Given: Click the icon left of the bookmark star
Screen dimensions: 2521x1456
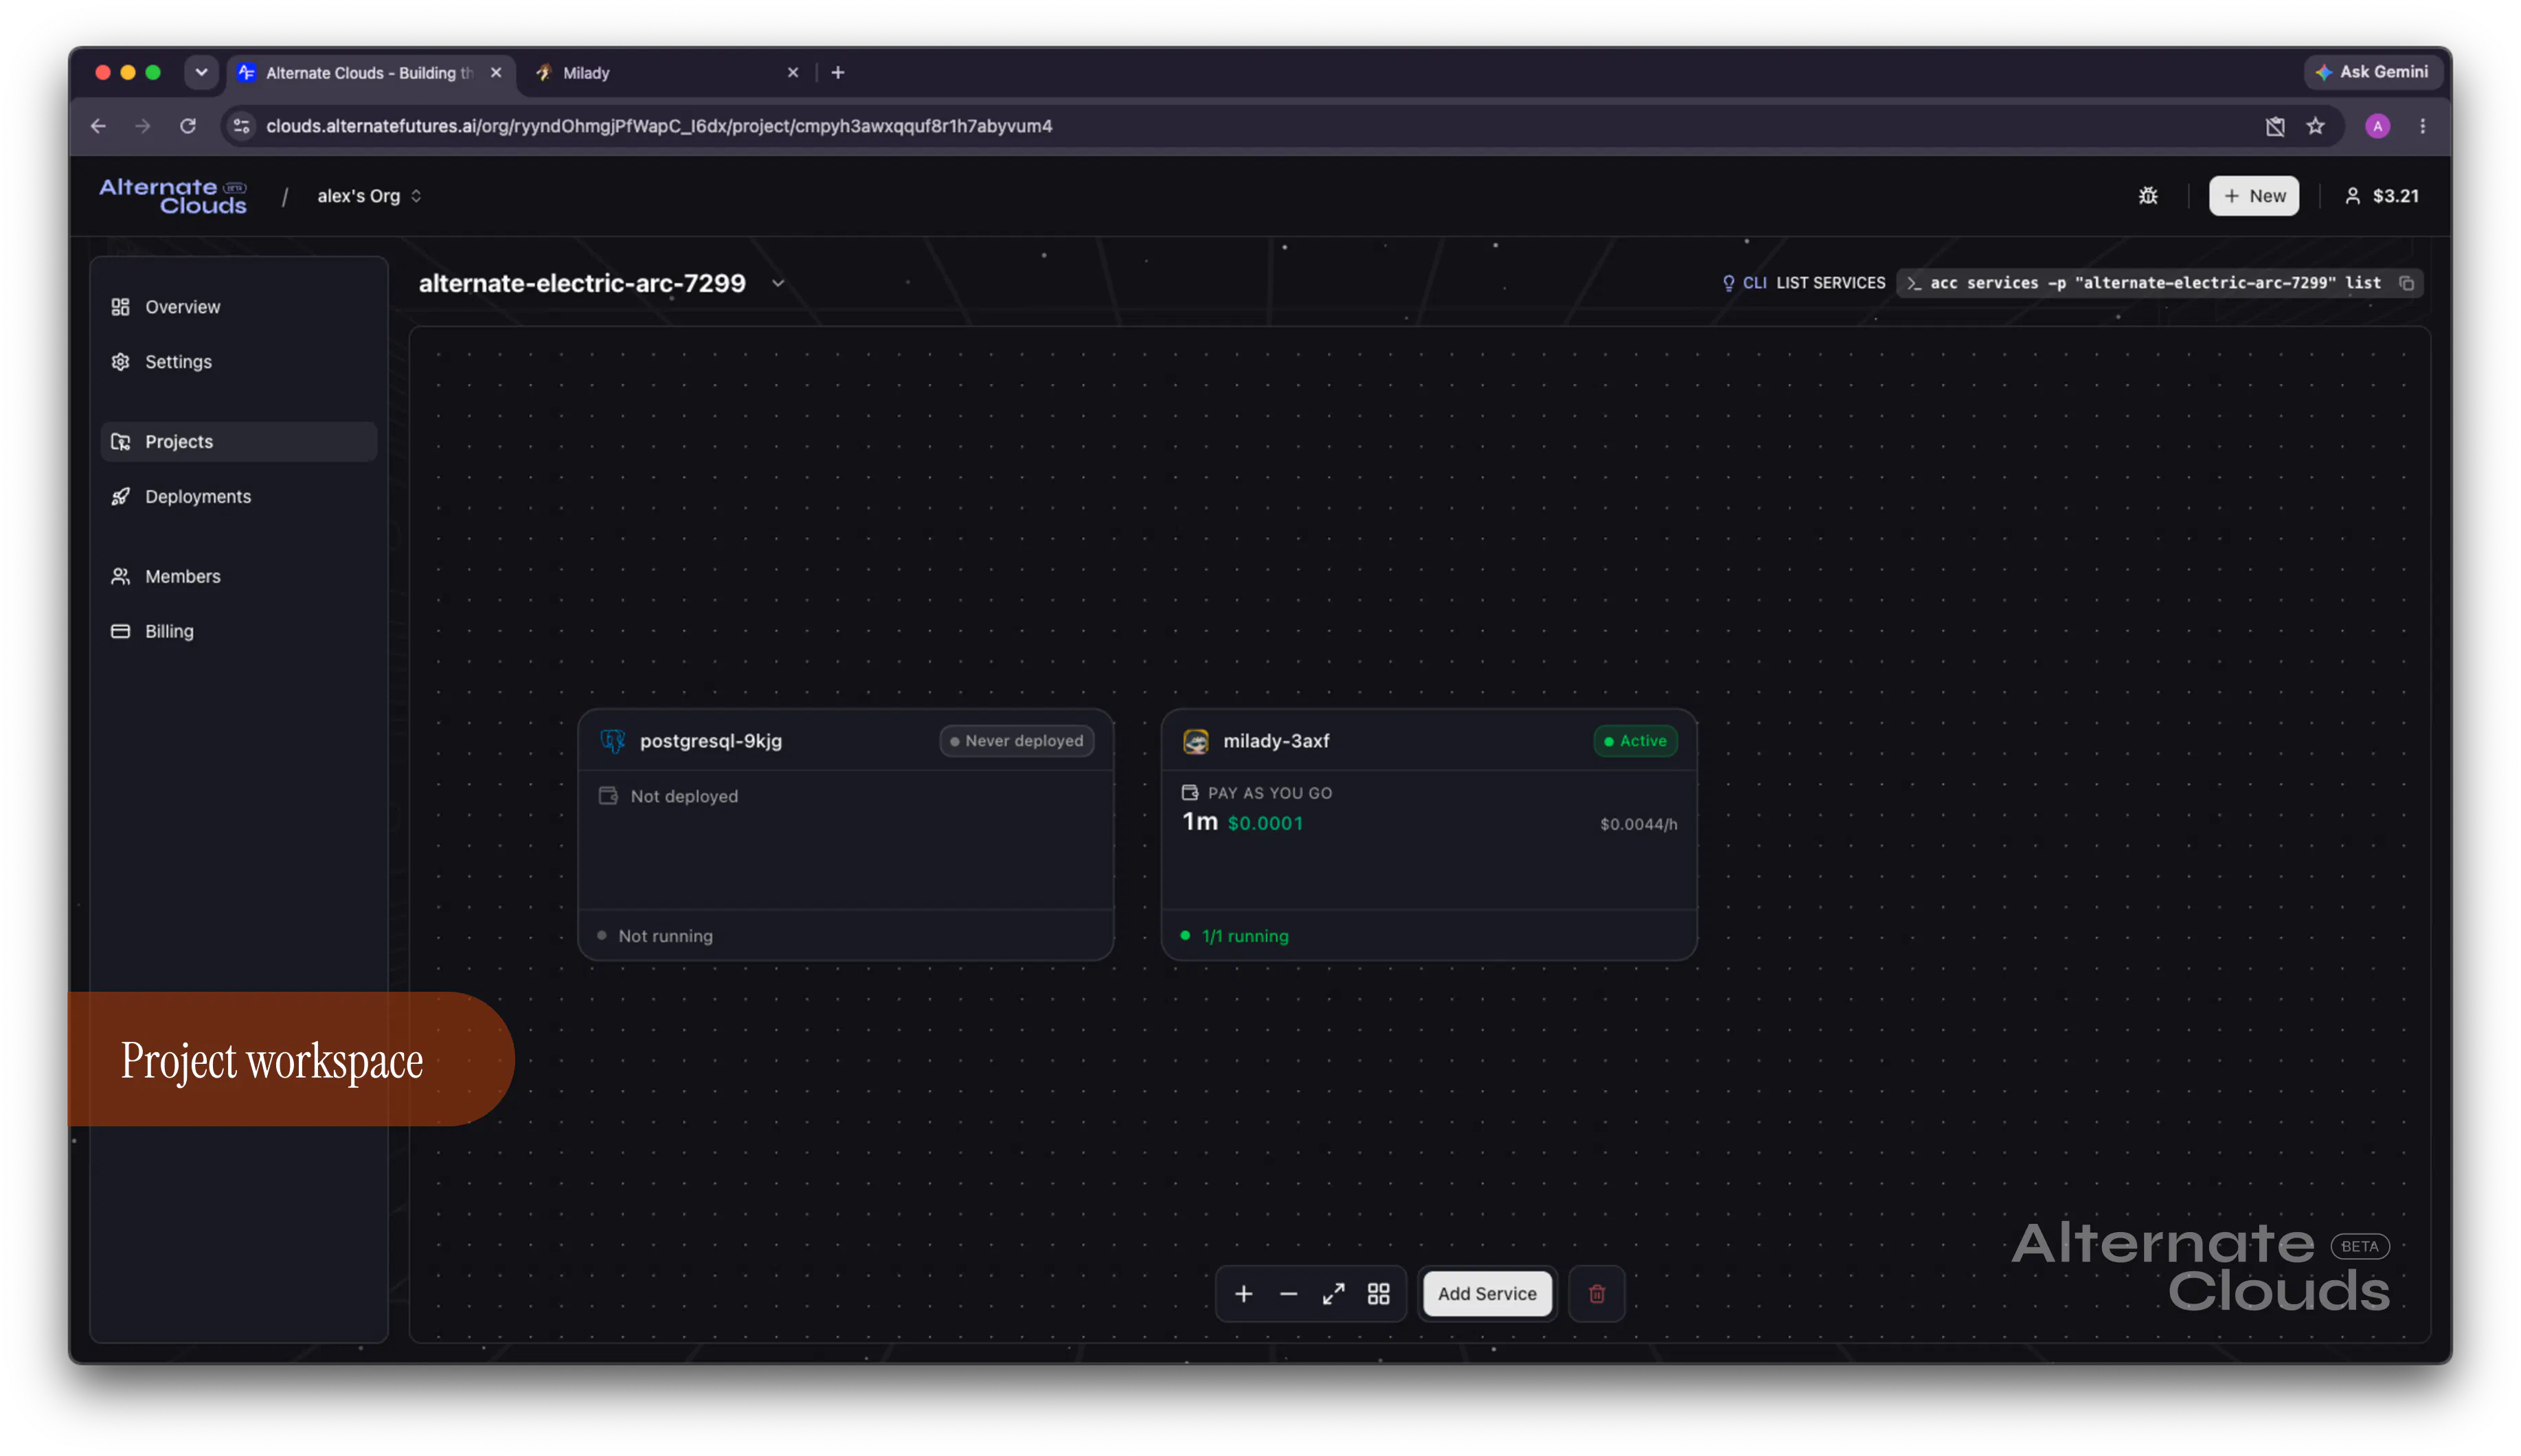Looking at the screenshot, I should click(2275, 126).
